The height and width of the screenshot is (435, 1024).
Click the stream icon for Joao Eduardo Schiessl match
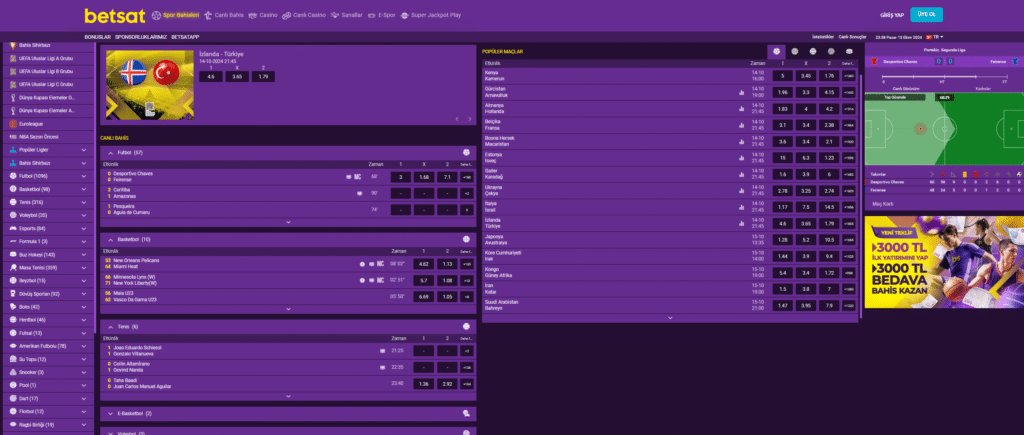383,351
